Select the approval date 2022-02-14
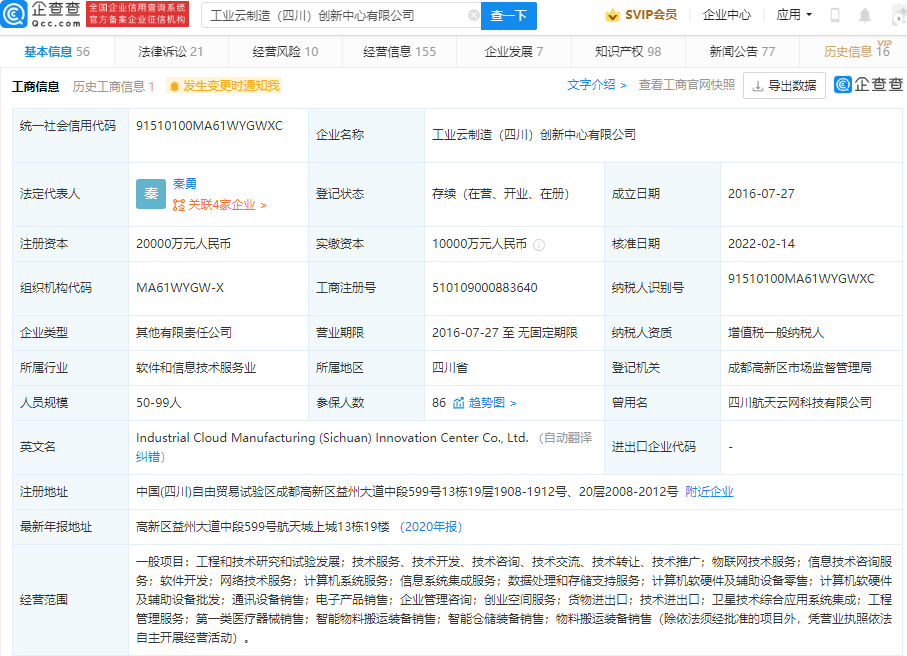This screenshot has height=656, width=907. click(761, 244)
